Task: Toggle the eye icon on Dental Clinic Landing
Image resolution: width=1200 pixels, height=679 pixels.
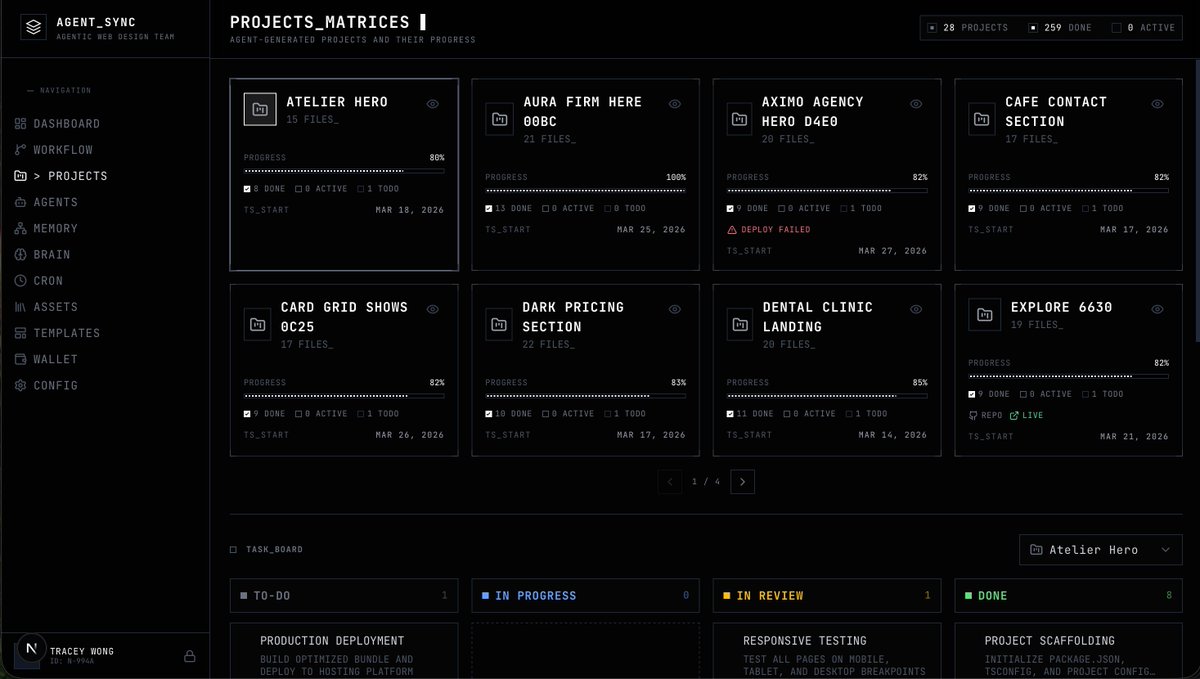Action: (x=916, y=309)
